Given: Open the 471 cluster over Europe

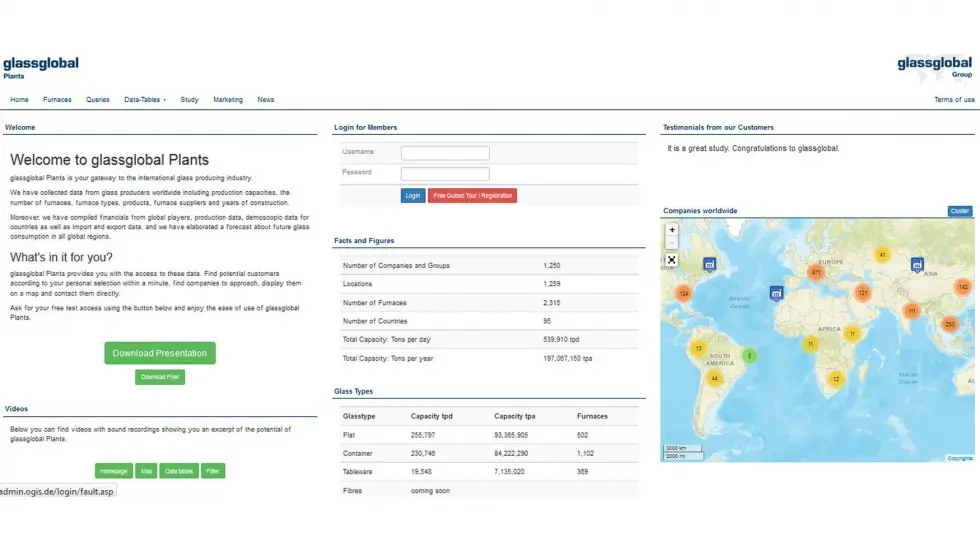Looking at the screenshot, I should [816, 272].
